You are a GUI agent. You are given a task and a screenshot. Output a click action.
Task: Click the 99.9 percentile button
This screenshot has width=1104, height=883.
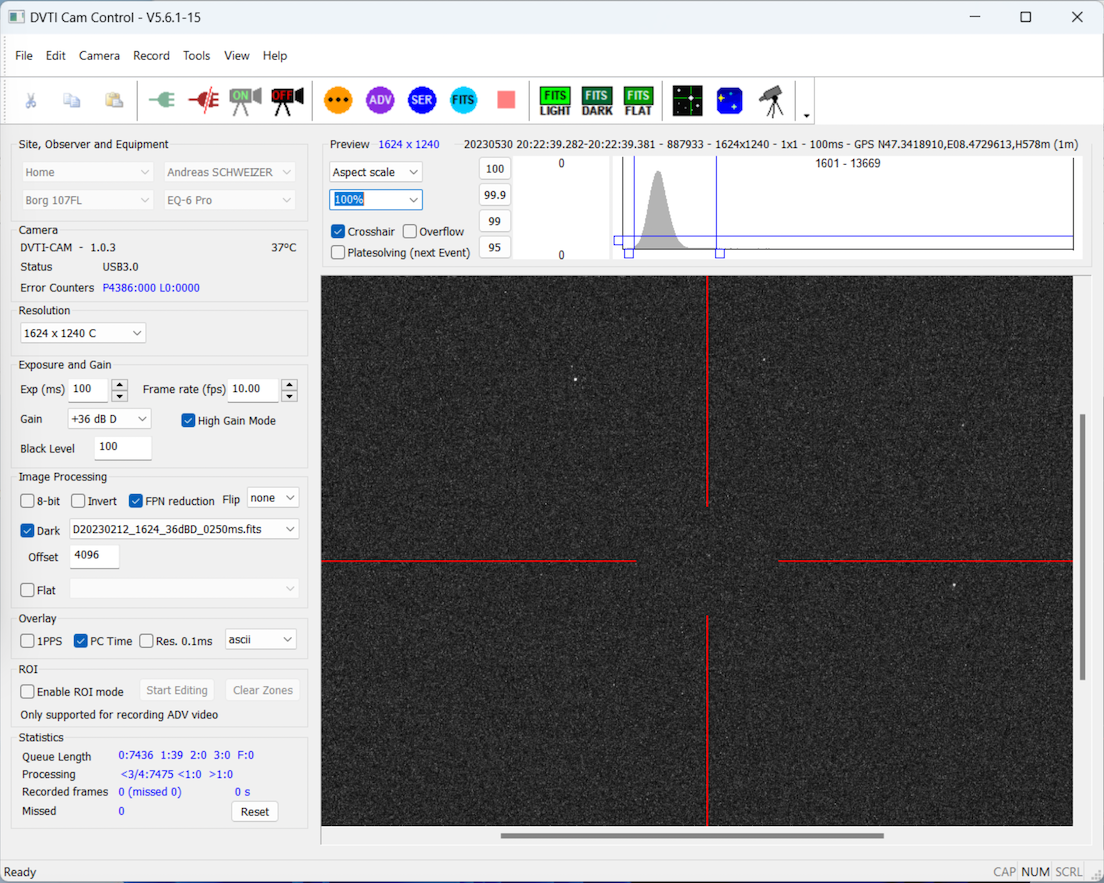pyautogui.click(x=494, y=195)
